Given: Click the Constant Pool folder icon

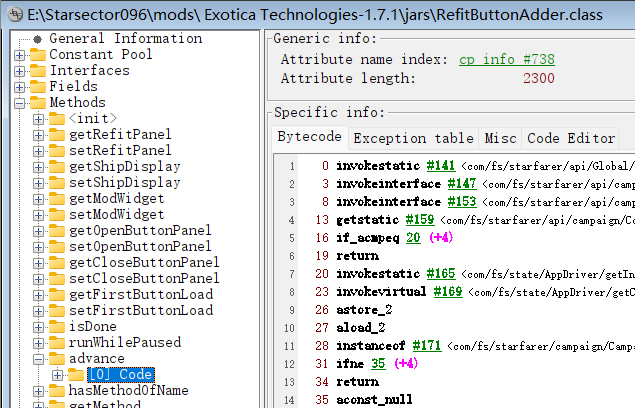Looking at the screenshot, I should point(38,55).
